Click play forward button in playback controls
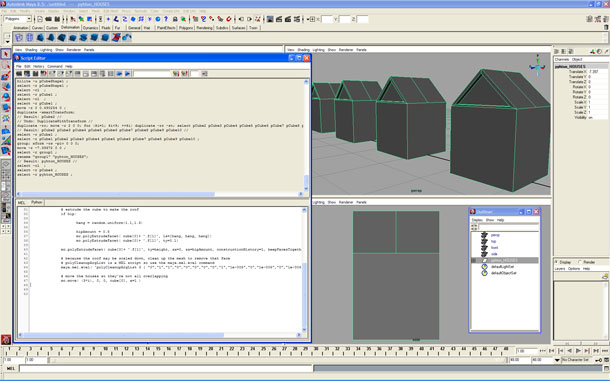The width and height of the screenshot is (610, 381). pyautogui.click(x=578, y=351)
